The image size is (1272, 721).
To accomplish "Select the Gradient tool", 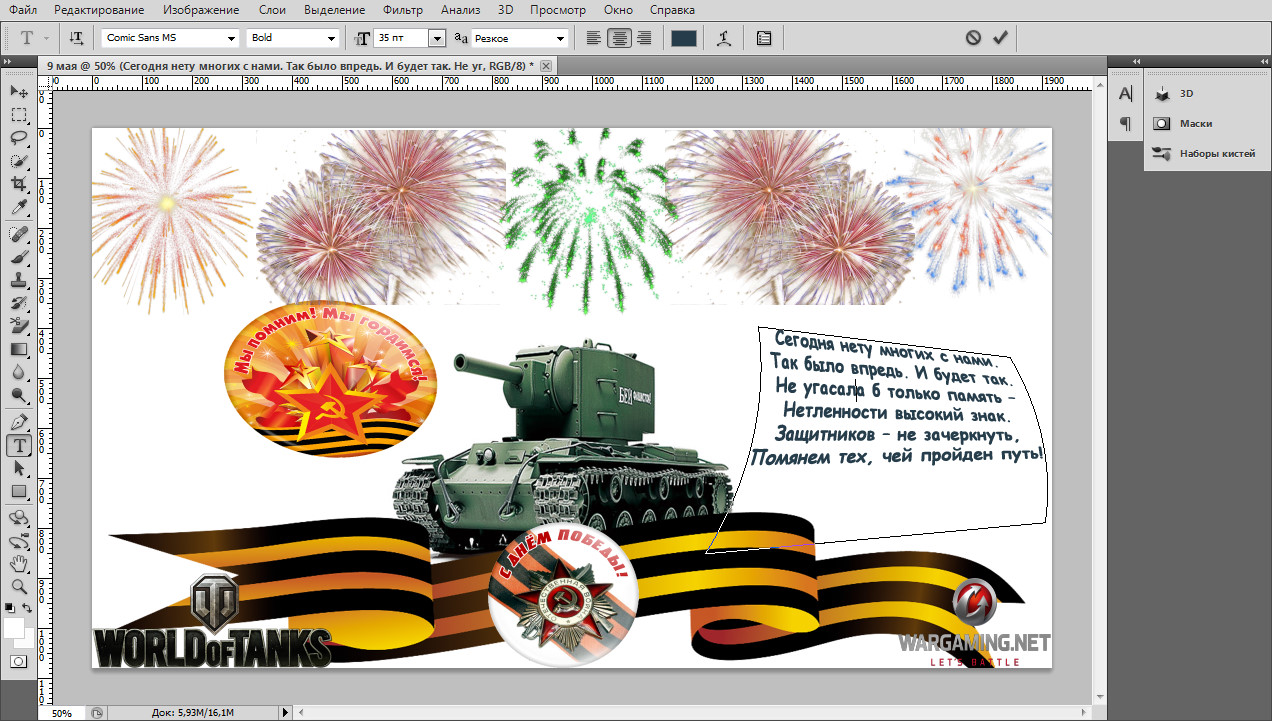I will click(x=18, y=349).
